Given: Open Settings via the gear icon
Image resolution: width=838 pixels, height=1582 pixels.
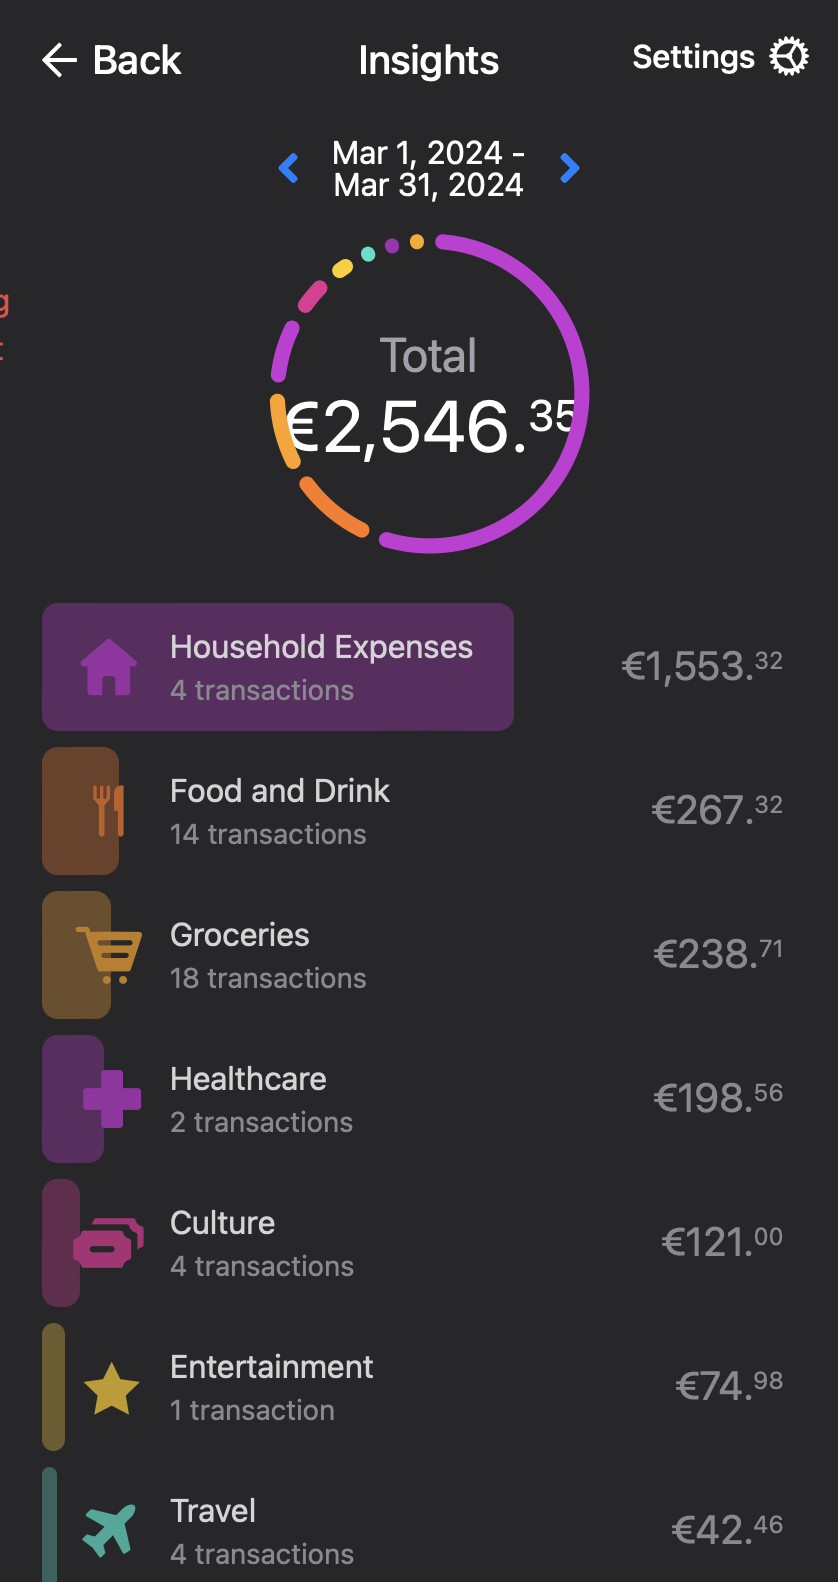Looking at the screenshot, I should [x=789, y=57].
